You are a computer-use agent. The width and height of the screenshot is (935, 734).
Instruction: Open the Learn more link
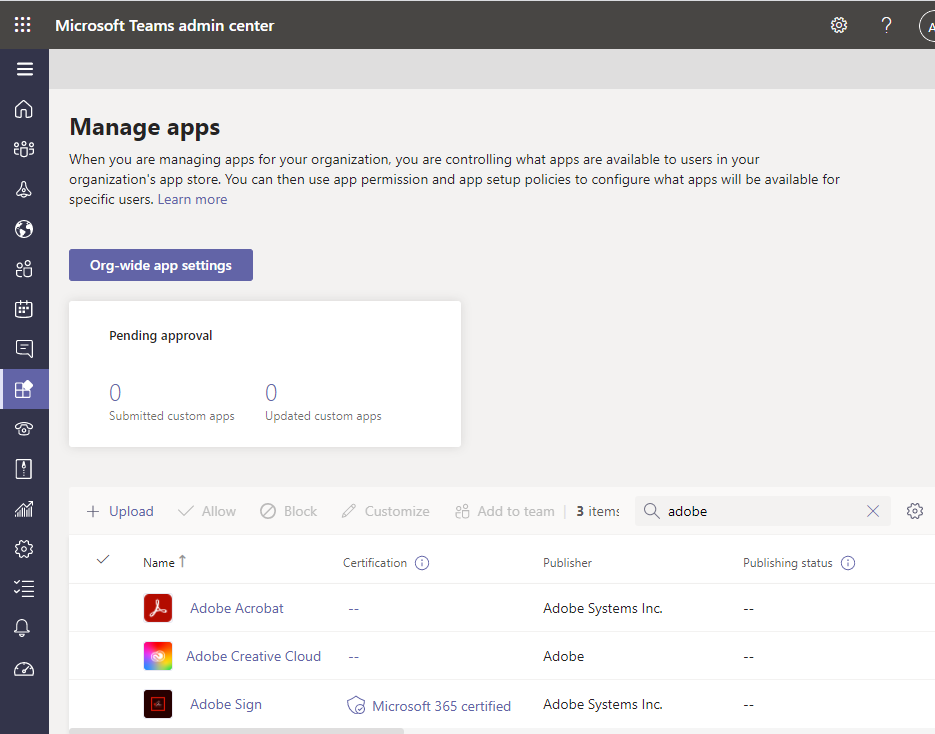click(x=193, y=199)
